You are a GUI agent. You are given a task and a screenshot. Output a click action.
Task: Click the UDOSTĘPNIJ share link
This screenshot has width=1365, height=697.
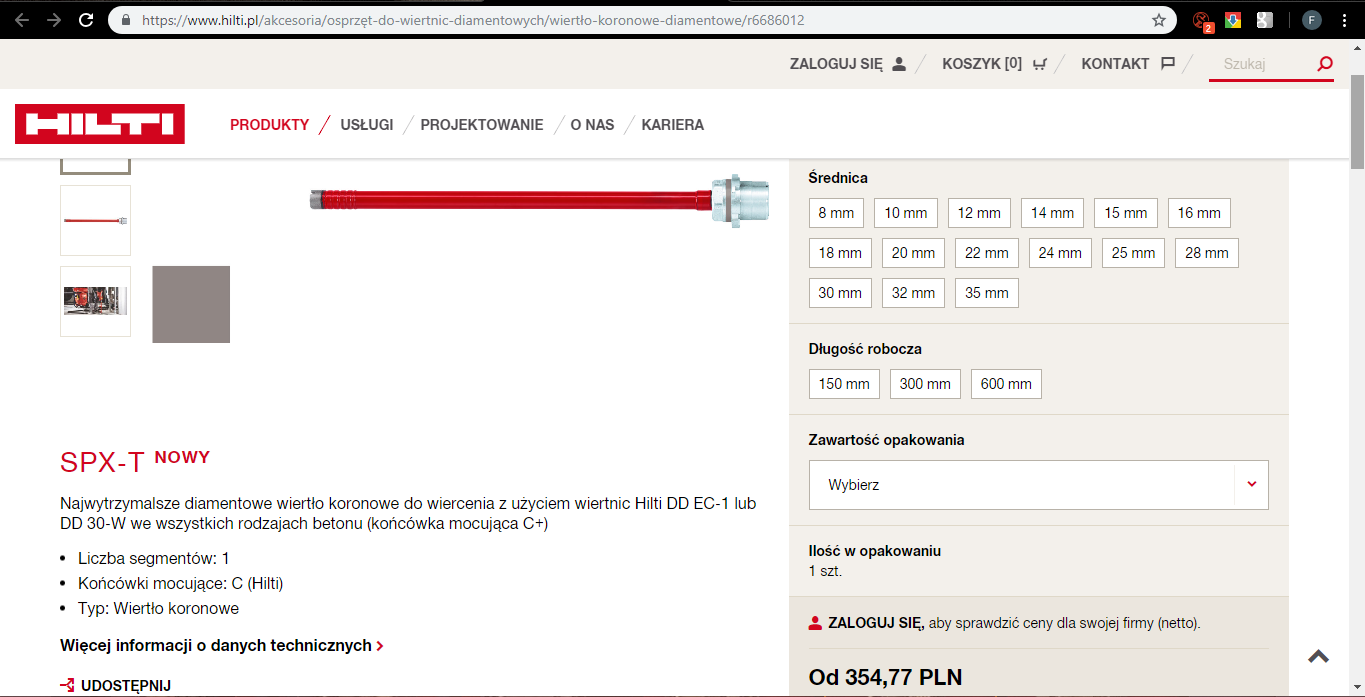(115, 685)
